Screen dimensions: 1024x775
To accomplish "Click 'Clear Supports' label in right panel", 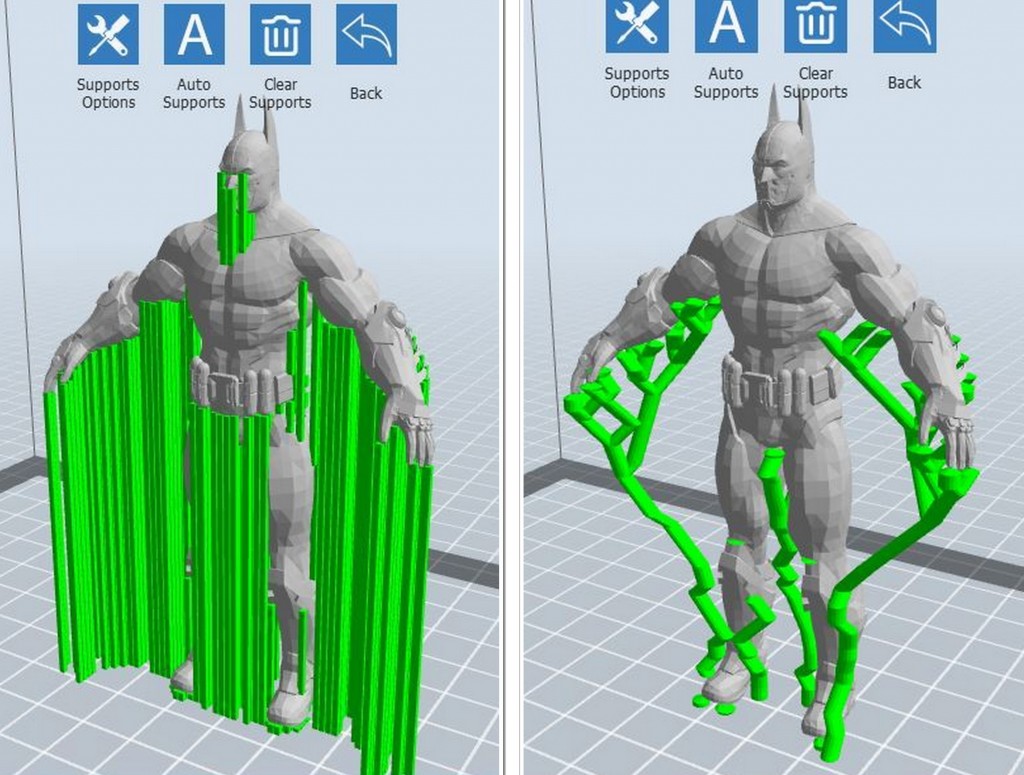I will (816, 82).
